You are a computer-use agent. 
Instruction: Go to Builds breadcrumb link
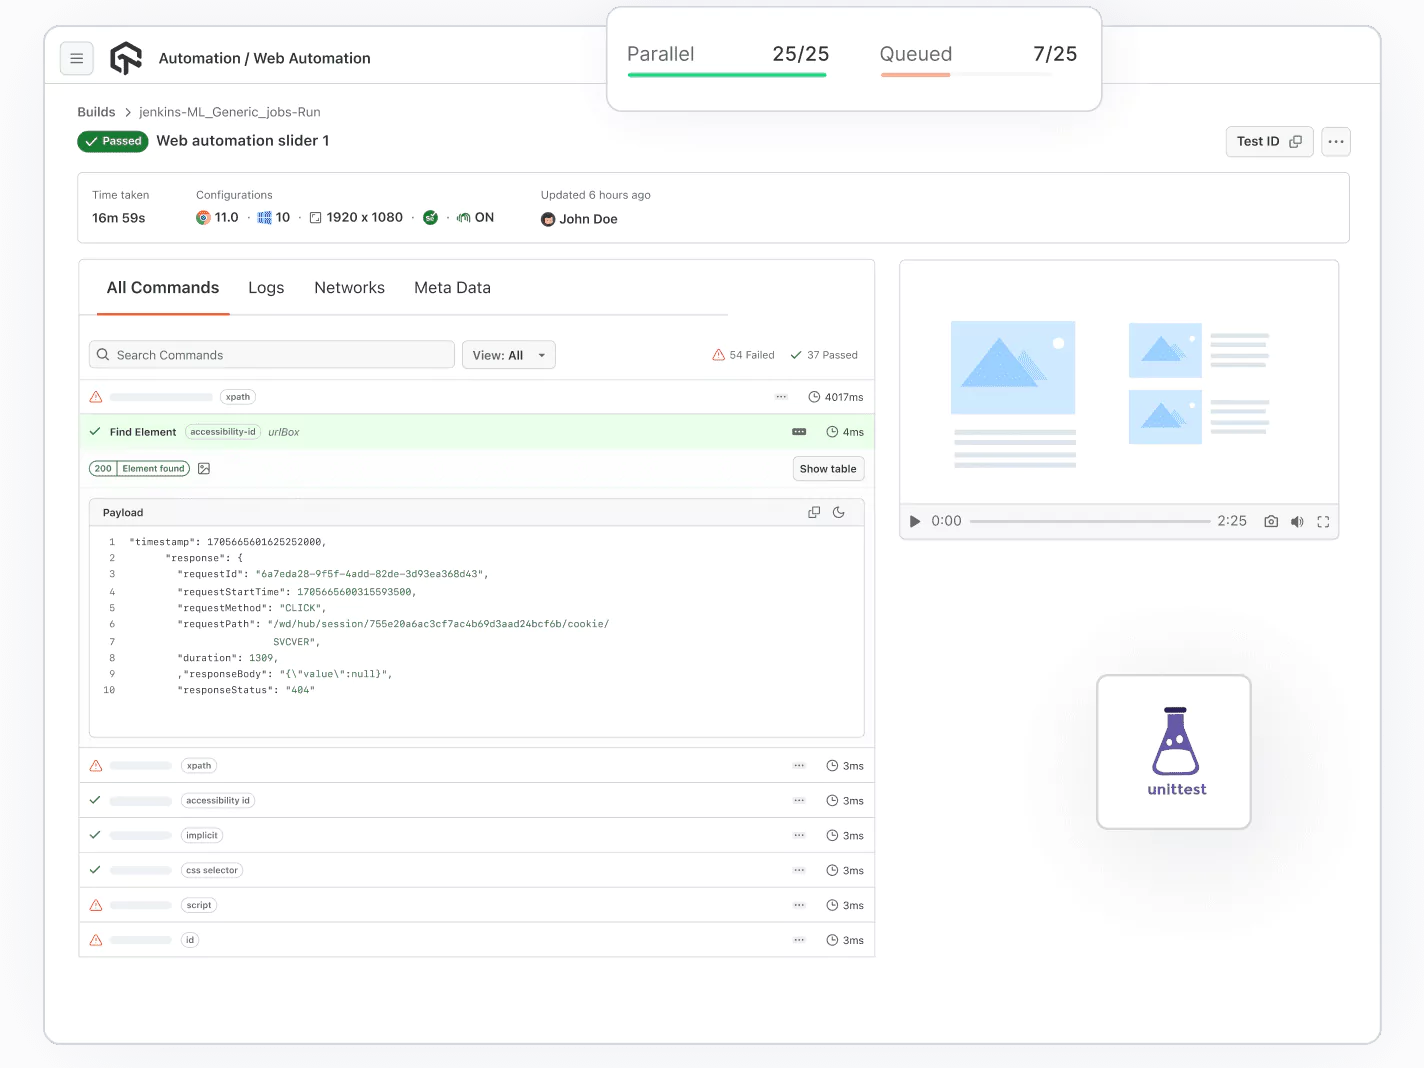[x=96, y=112]
